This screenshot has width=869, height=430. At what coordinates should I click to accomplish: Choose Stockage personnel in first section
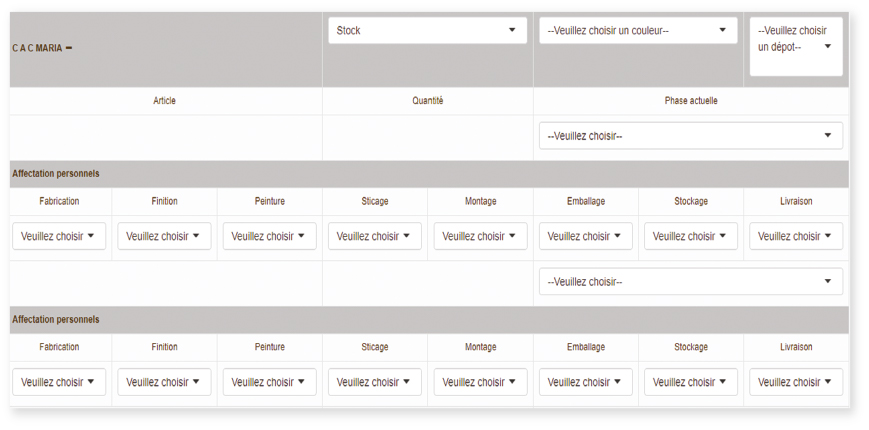pos(691,236)
